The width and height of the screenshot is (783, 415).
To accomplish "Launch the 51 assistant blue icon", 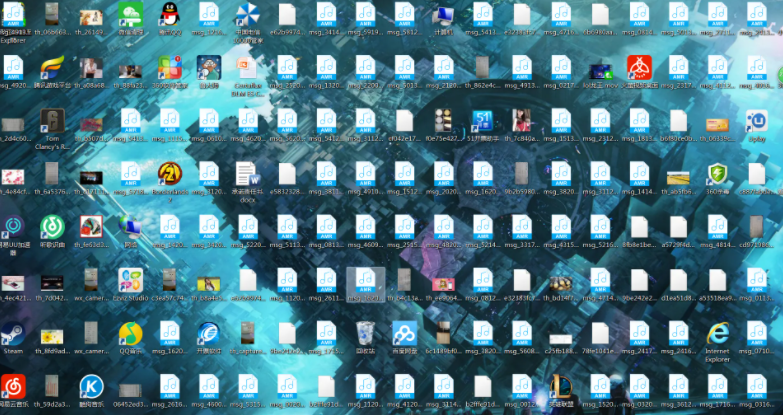I will coord(482,122).
